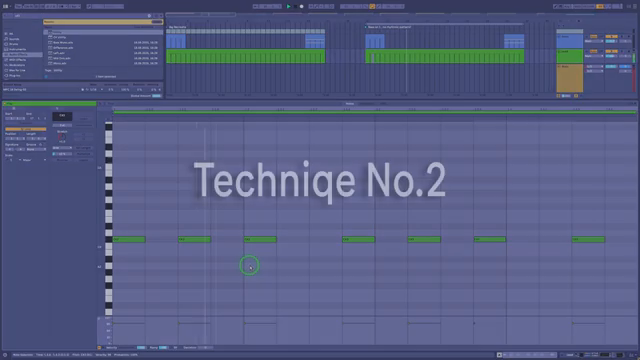Select the MPC 16 Swing groove entry
Image resolution: width=640 pixels, height=360 pixels.
(x=15, y=89)
